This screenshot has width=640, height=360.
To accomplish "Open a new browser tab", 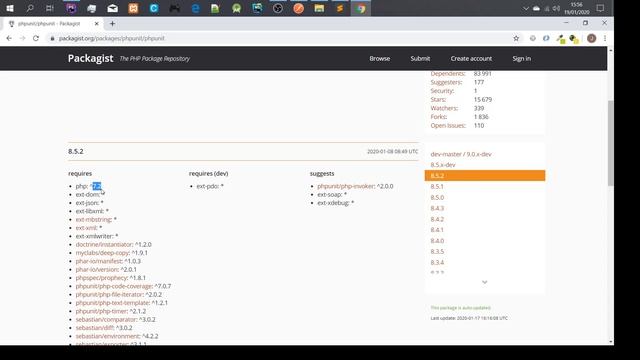I will (x=112, y=24).
